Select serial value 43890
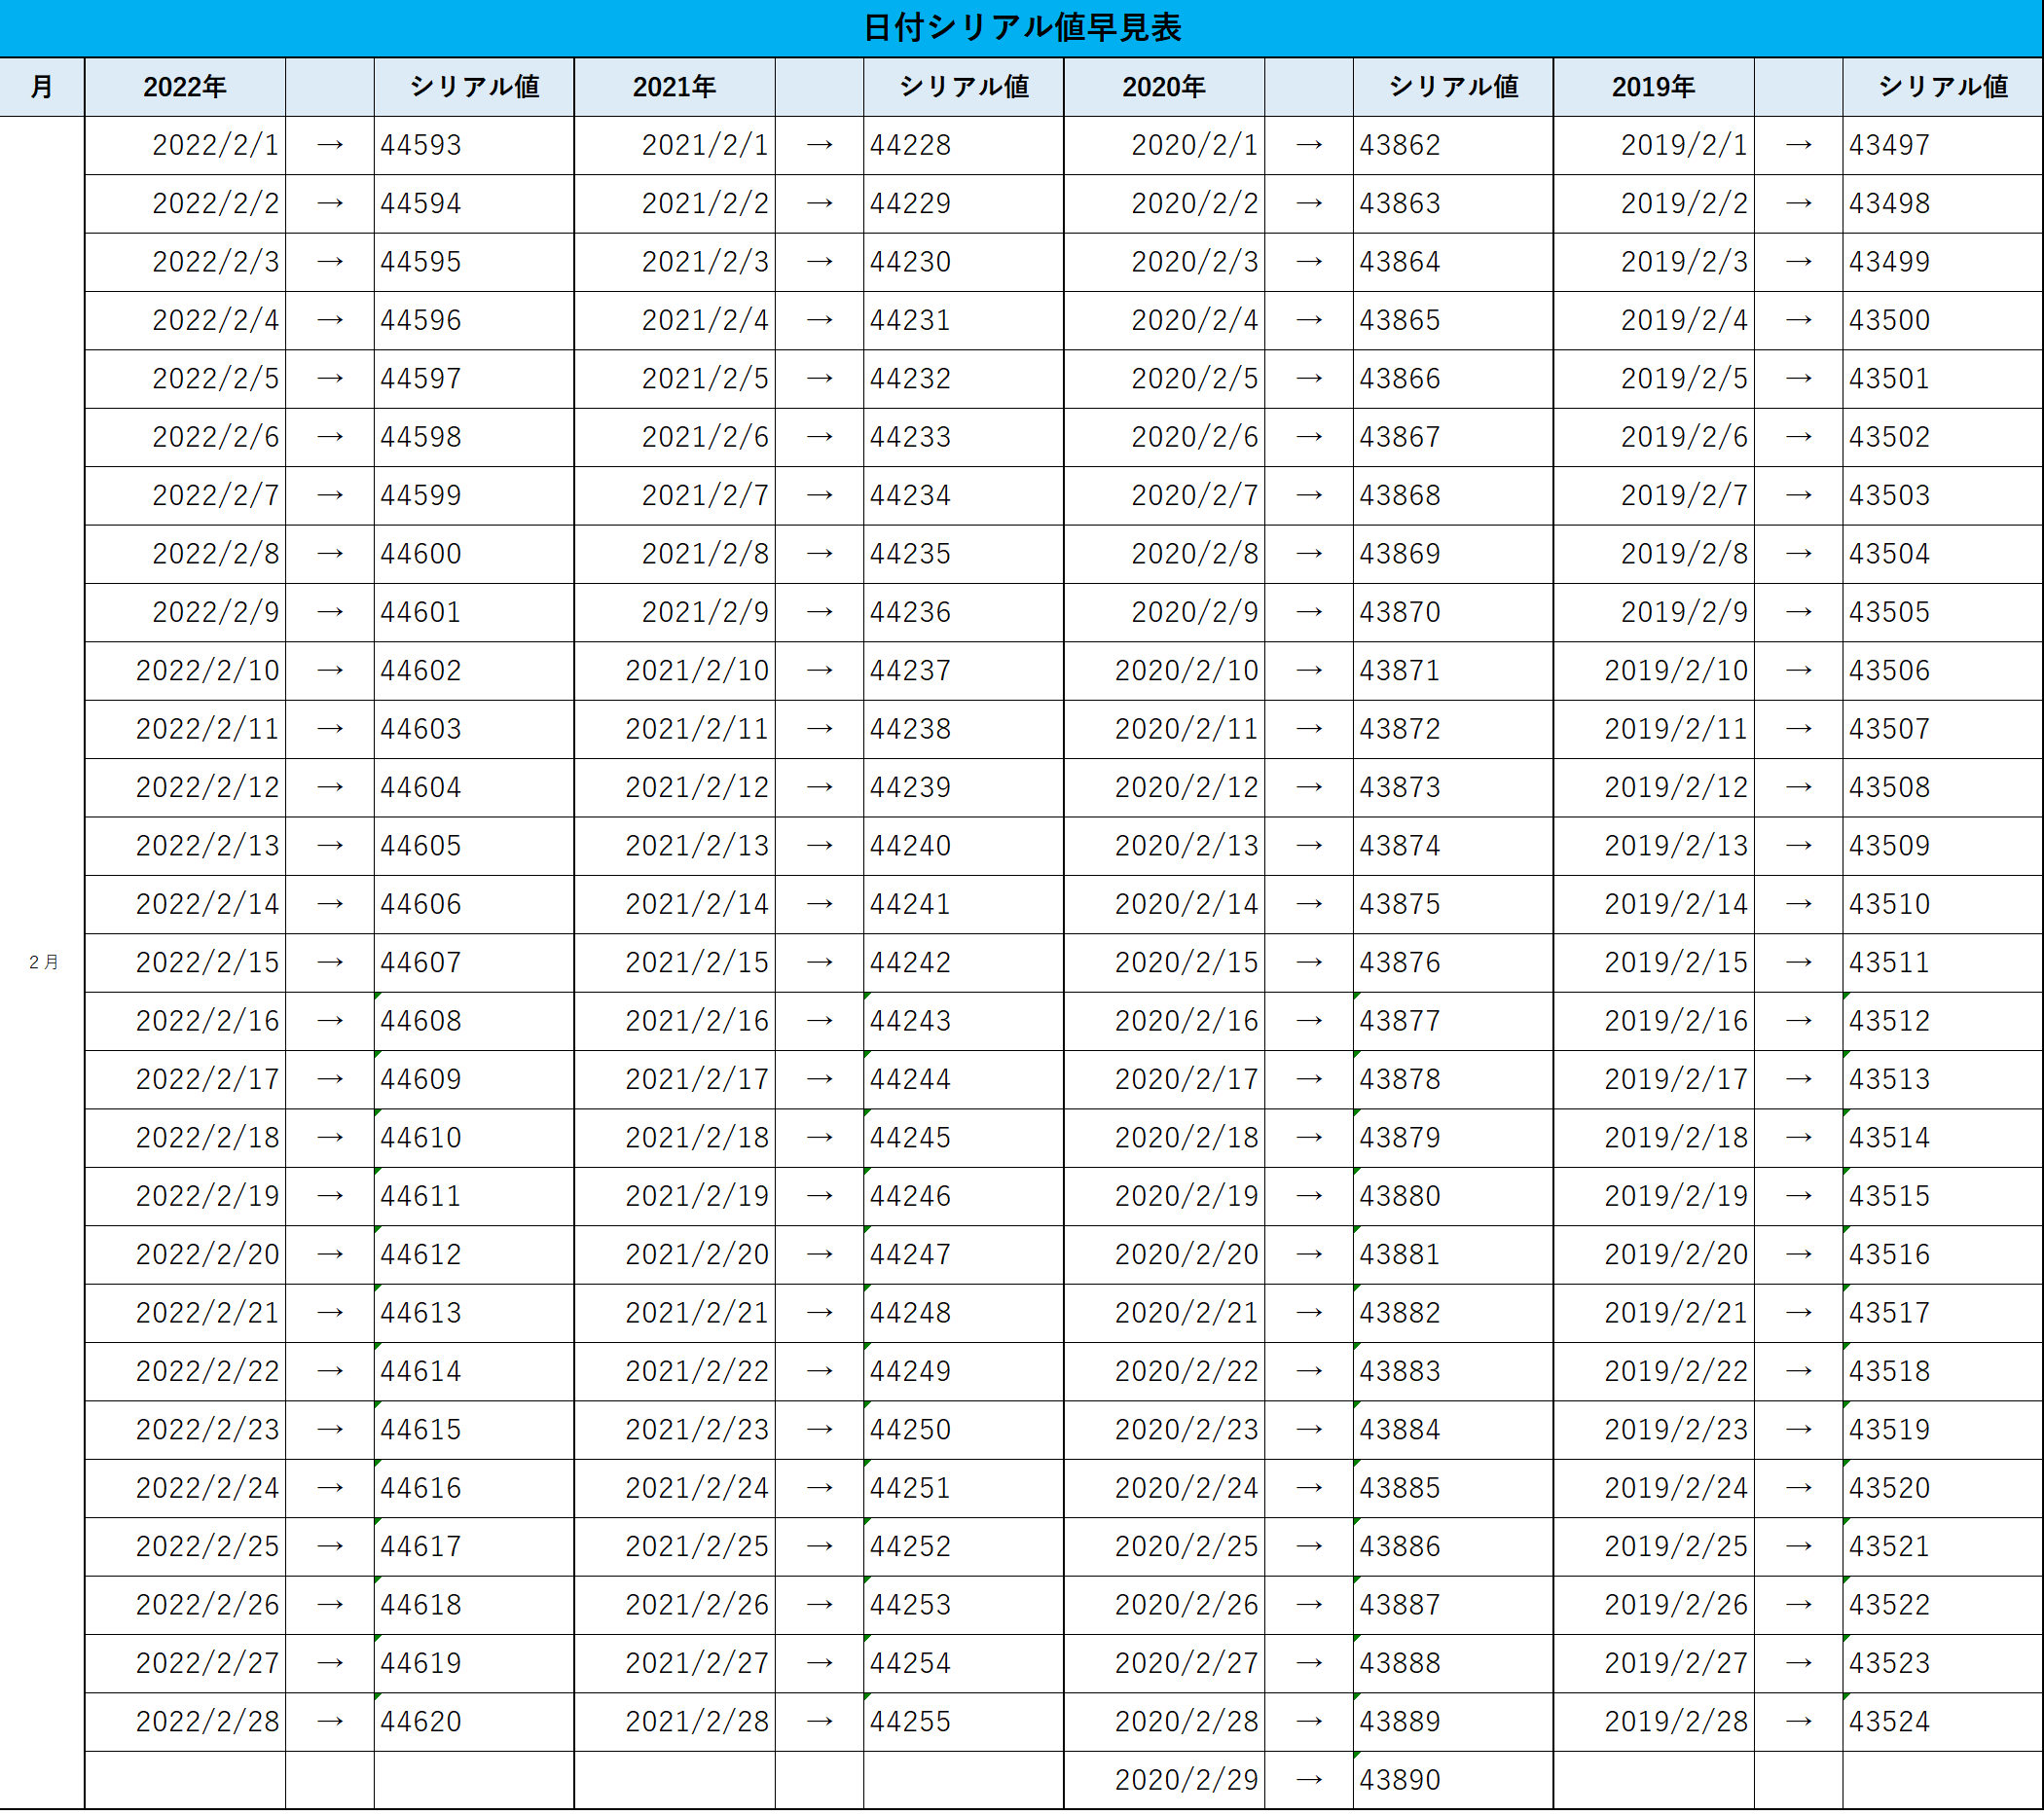The width and height of the screenshot is (2044, 1815). pos(1453,1781)
